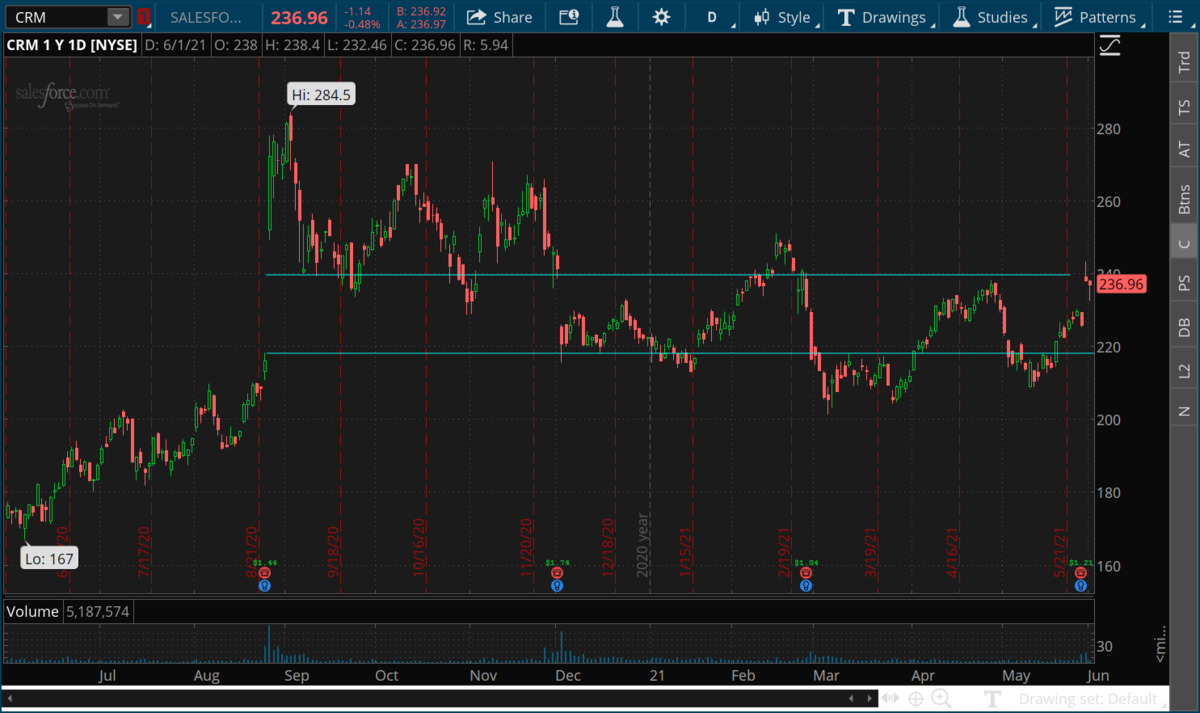Select the C sidebar tab
This screenshot has width=1200, height=713.
coord(1184,243)
